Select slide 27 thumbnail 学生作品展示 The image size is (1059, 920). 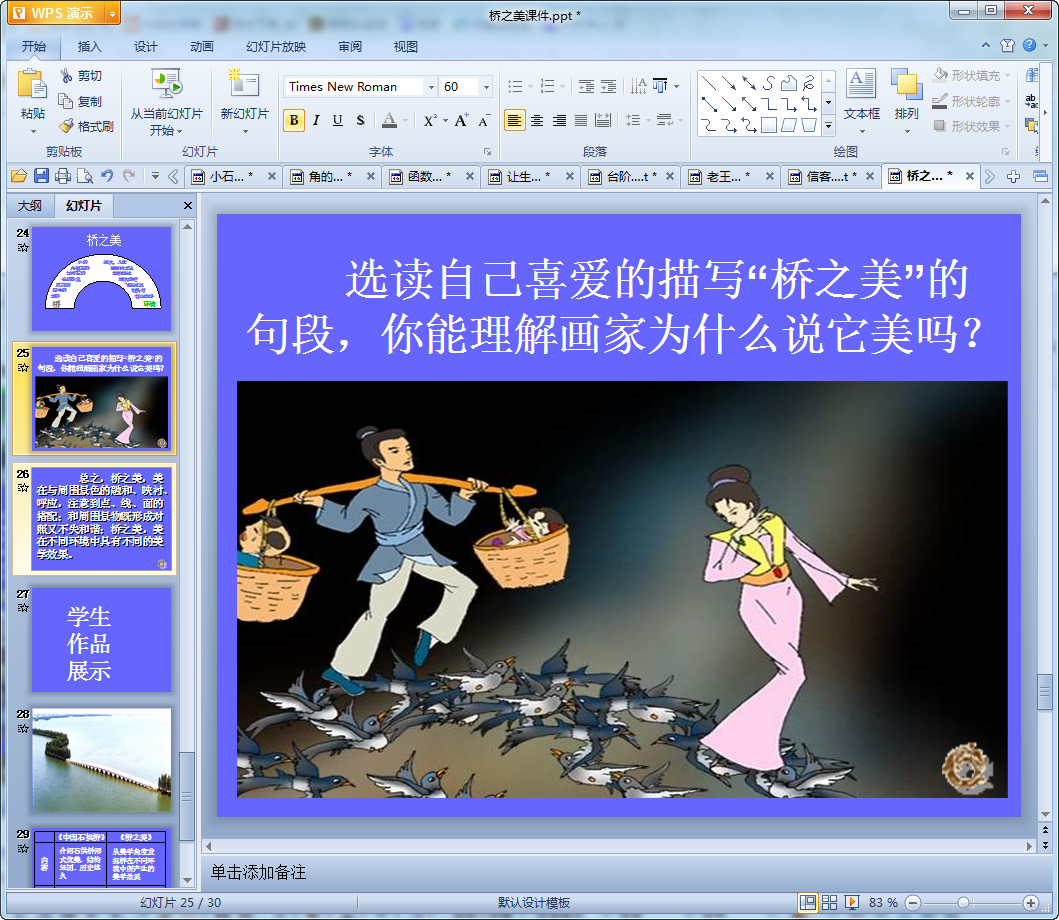(101, 640)
